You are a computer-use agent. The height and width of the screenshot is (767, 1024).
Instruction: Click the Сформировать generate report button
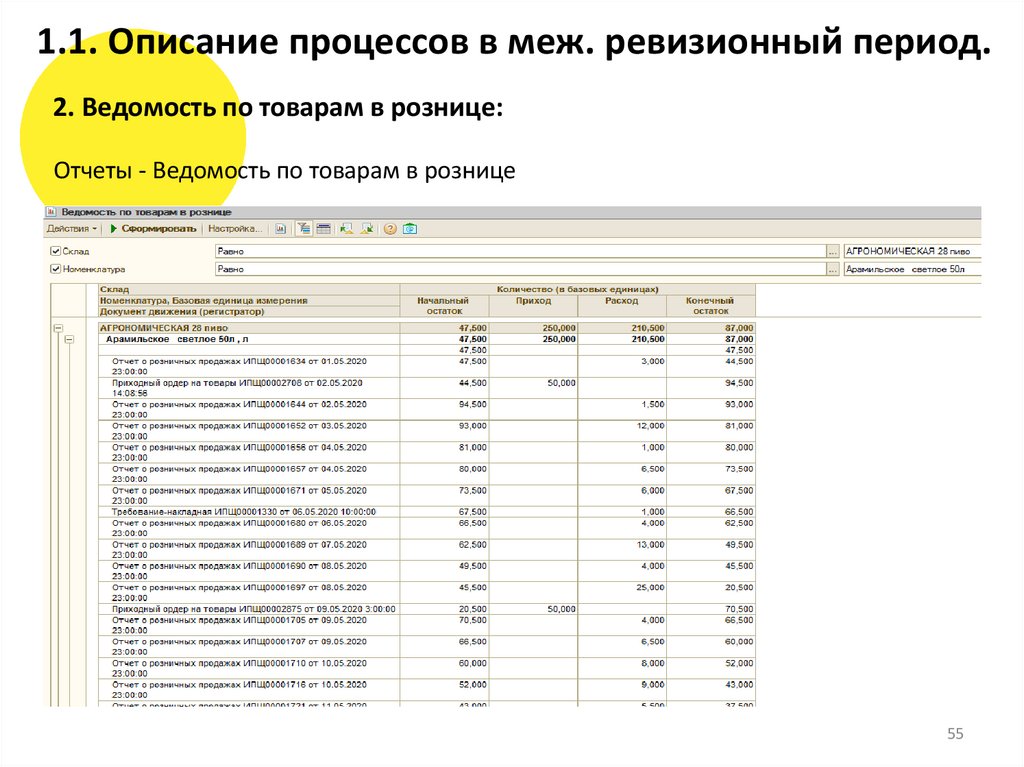153,229
